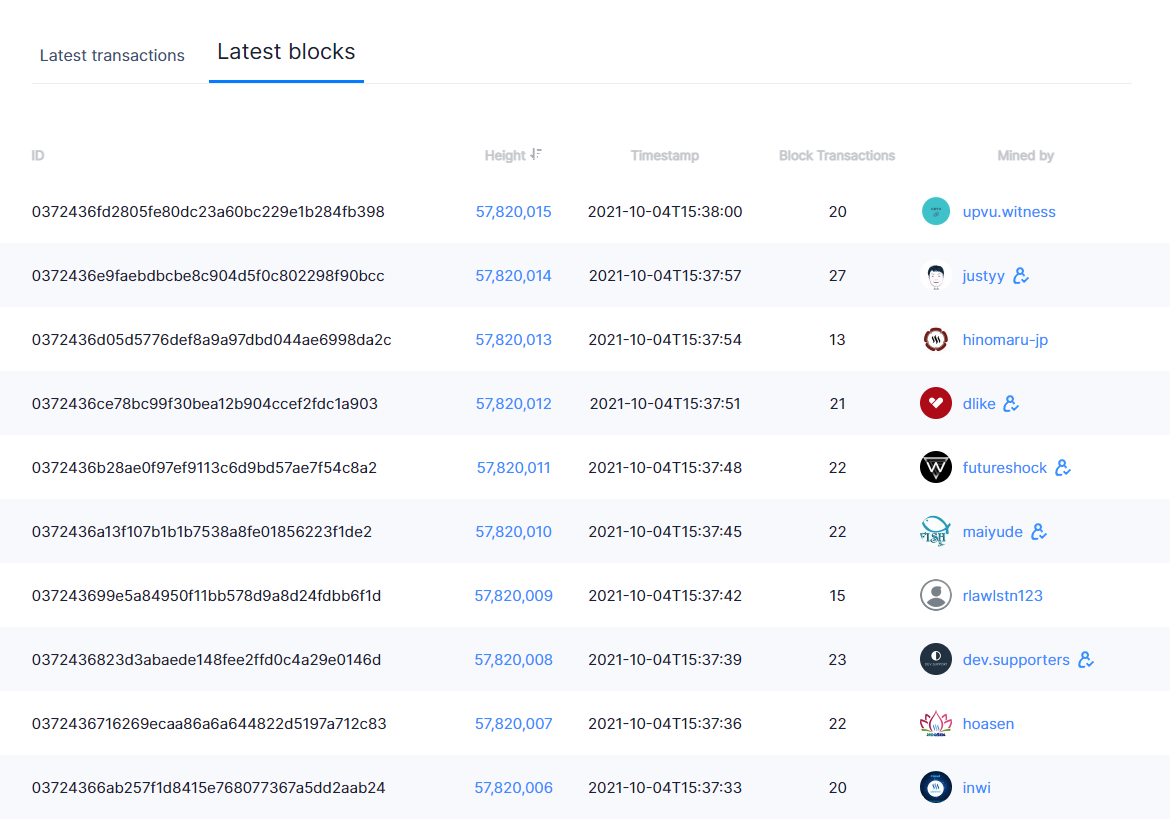Image resolution: width=1170 pixels, height=823 pixels.
Task: Click timestamp 2021-10-04T15:37:54
Action: click(x=665, y=340)
